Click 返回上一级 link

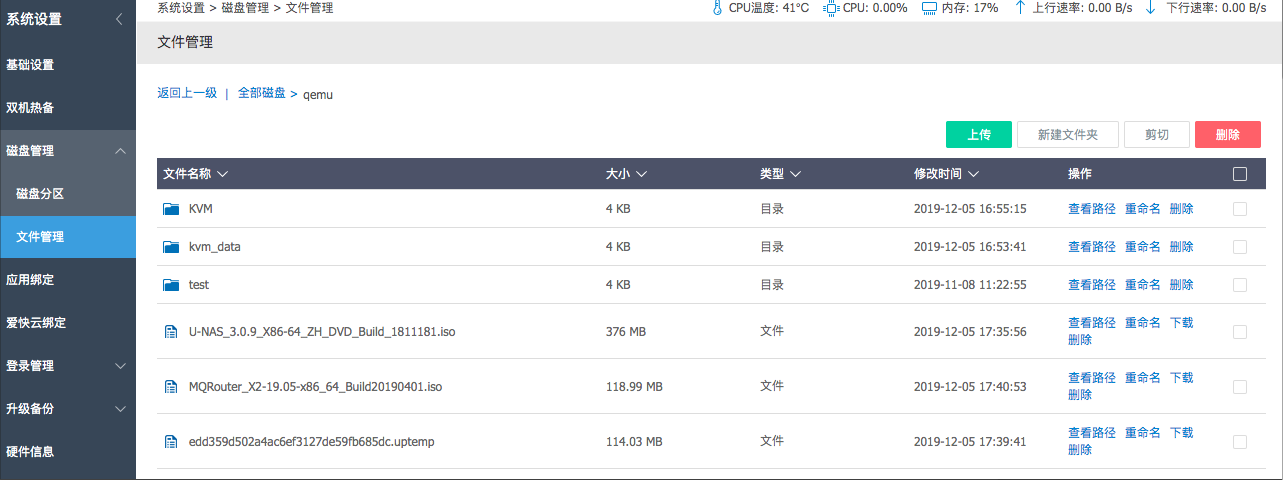[x=187, y=93]
